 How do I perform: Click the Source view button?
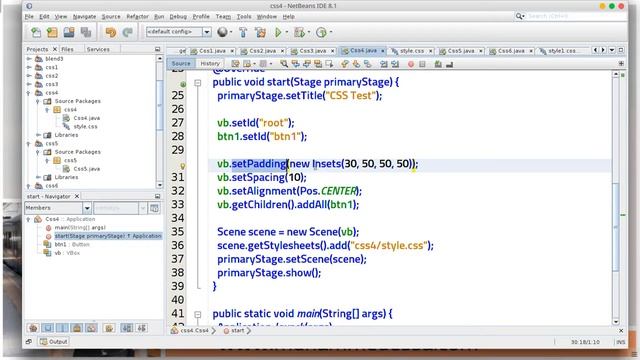click(x=180, y=64)
